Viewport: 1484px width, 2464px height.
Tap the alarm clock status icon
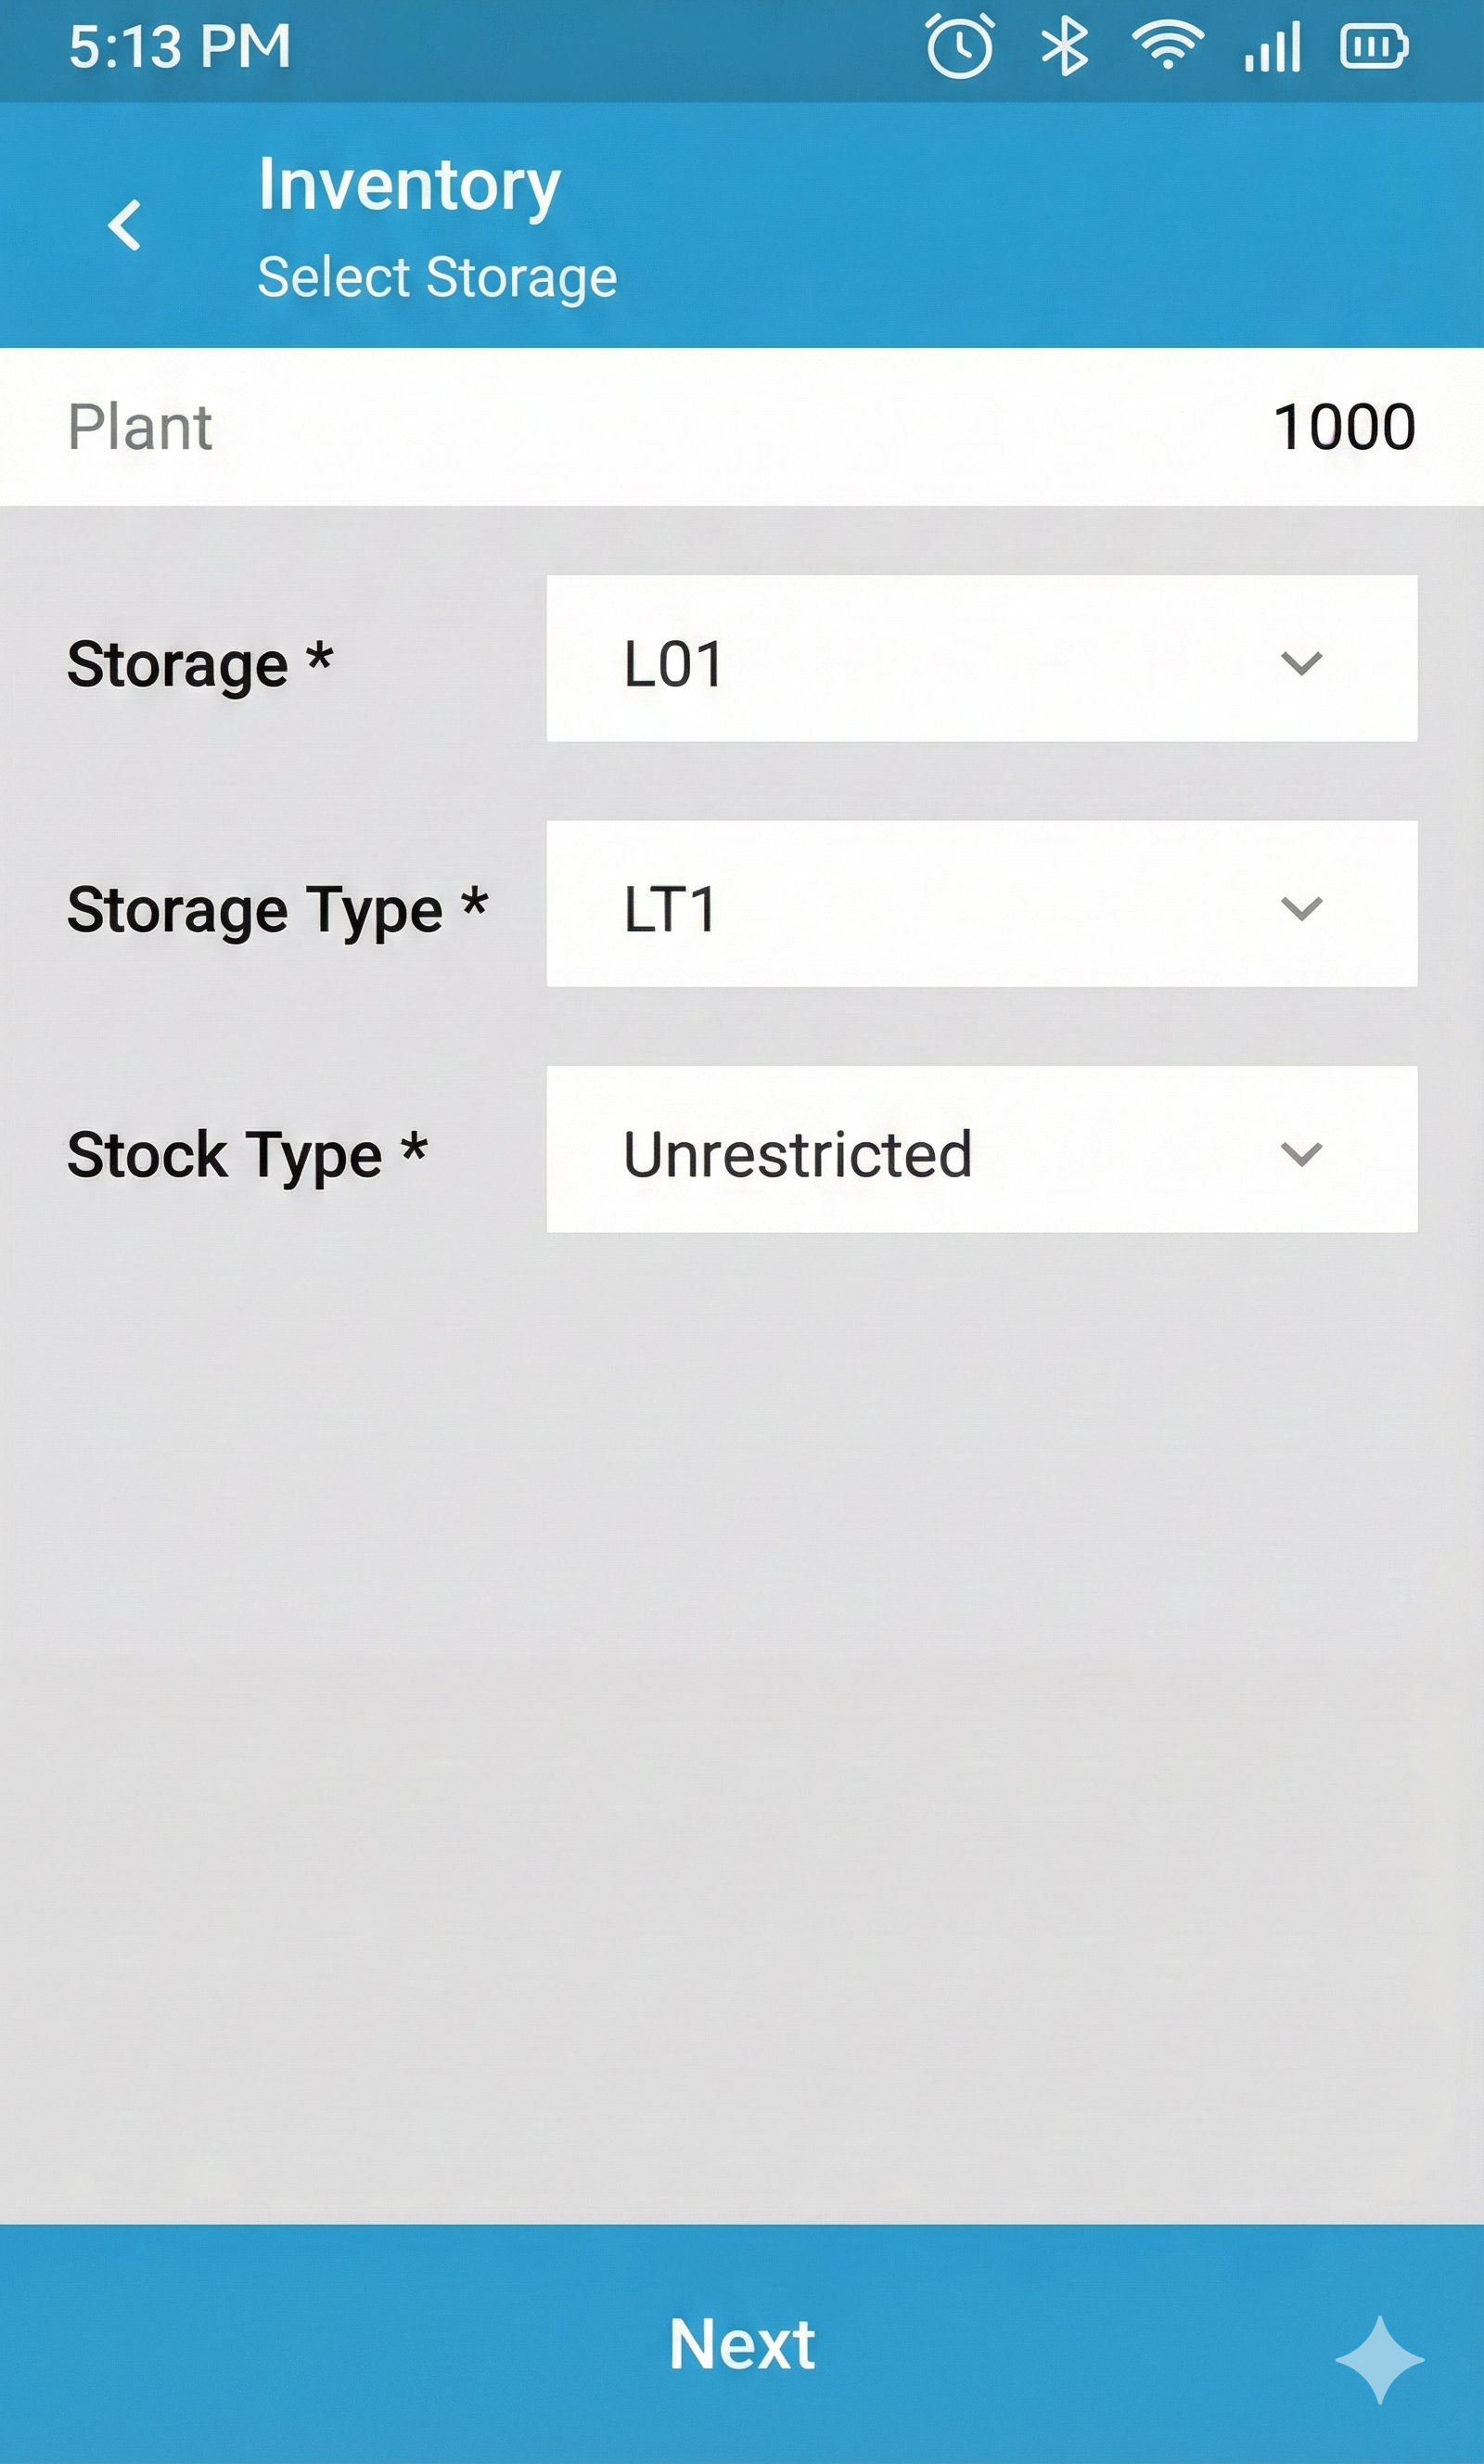click(x=960, y=46)
